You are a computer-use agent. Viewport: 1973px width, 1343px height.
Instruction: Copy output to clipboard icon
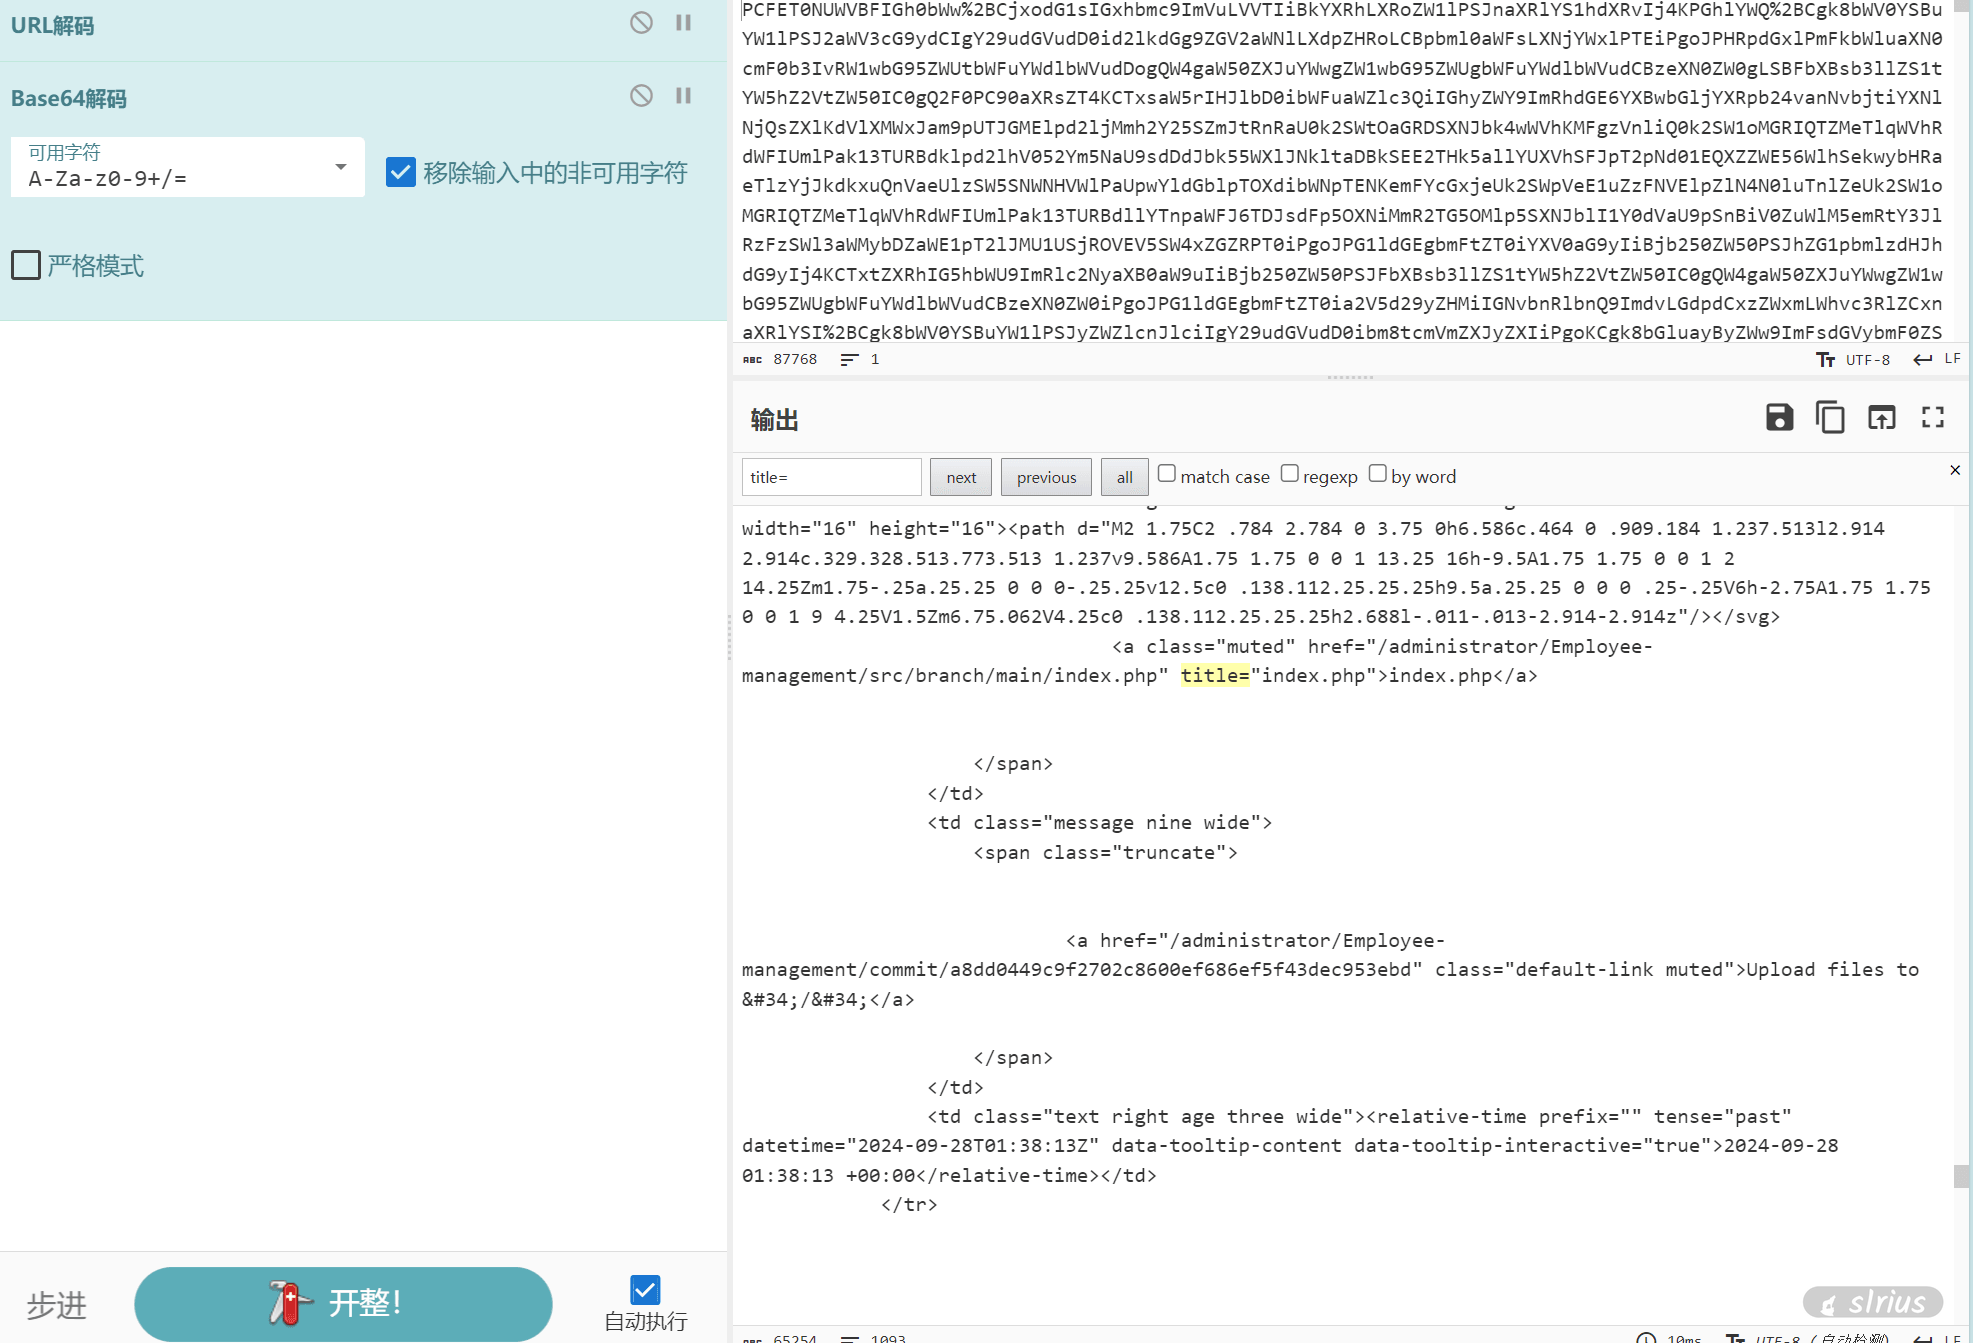click(x=1830, y=417)
